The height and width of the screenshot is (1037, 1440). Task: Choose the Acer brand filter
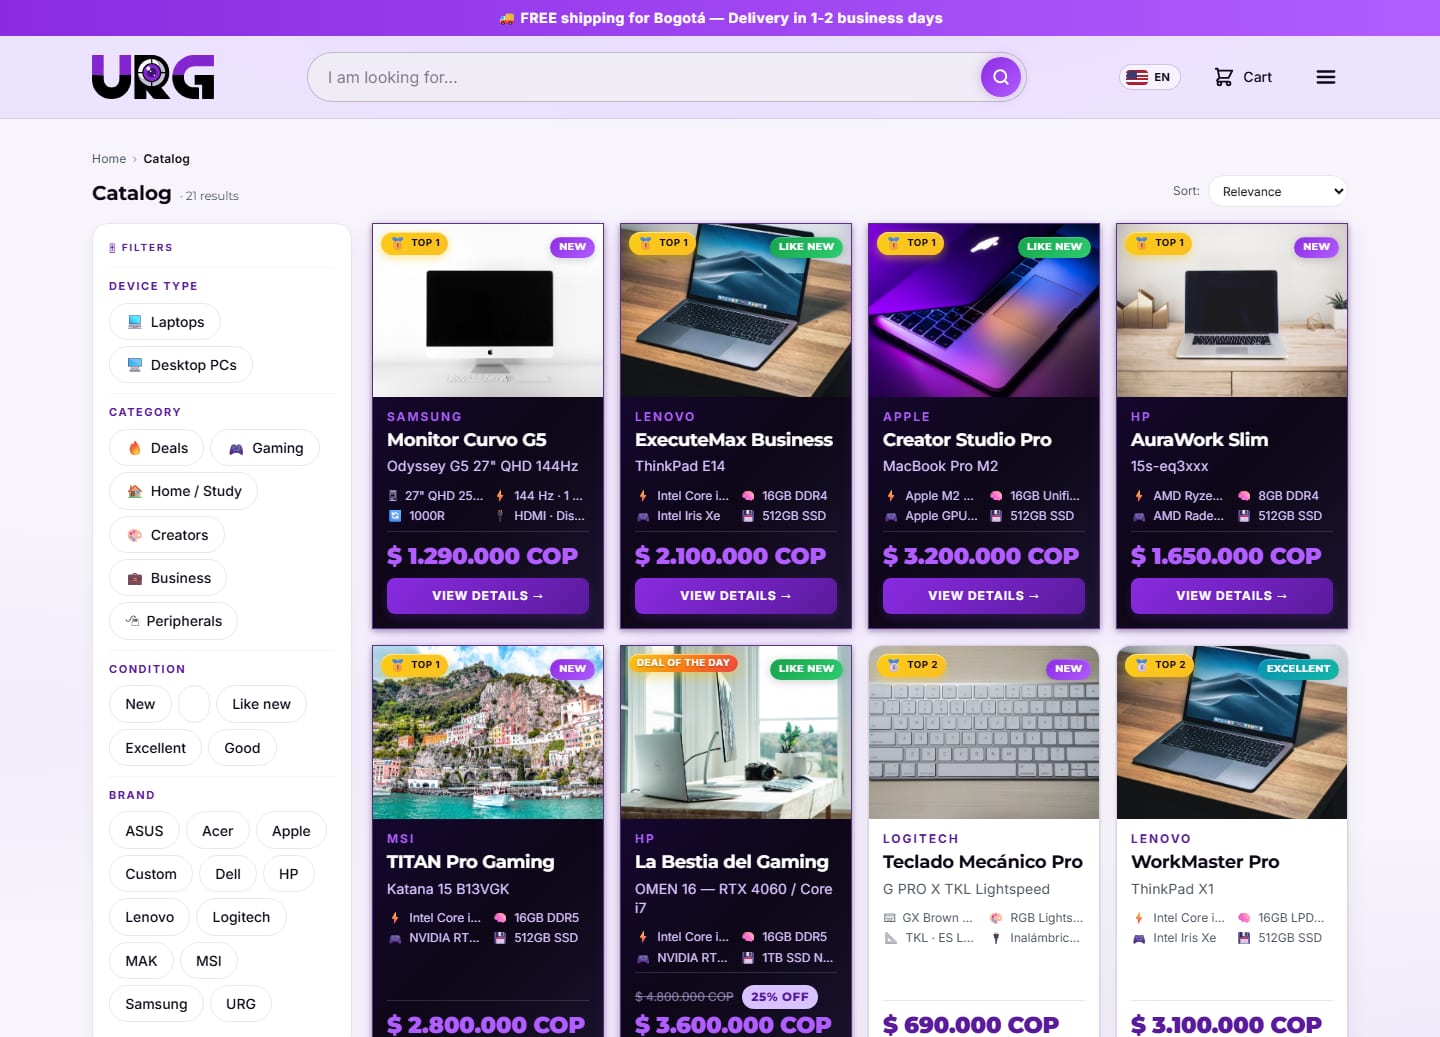pos(217,831)
